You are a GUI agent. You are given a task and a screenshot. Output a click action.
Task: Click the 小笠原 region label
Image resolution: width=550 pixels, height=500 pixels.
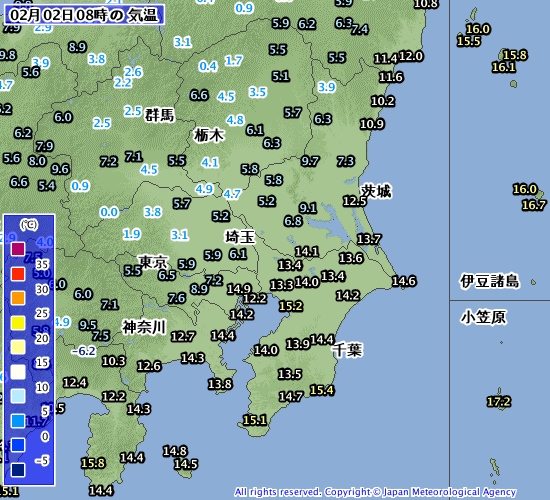point(483,317)
